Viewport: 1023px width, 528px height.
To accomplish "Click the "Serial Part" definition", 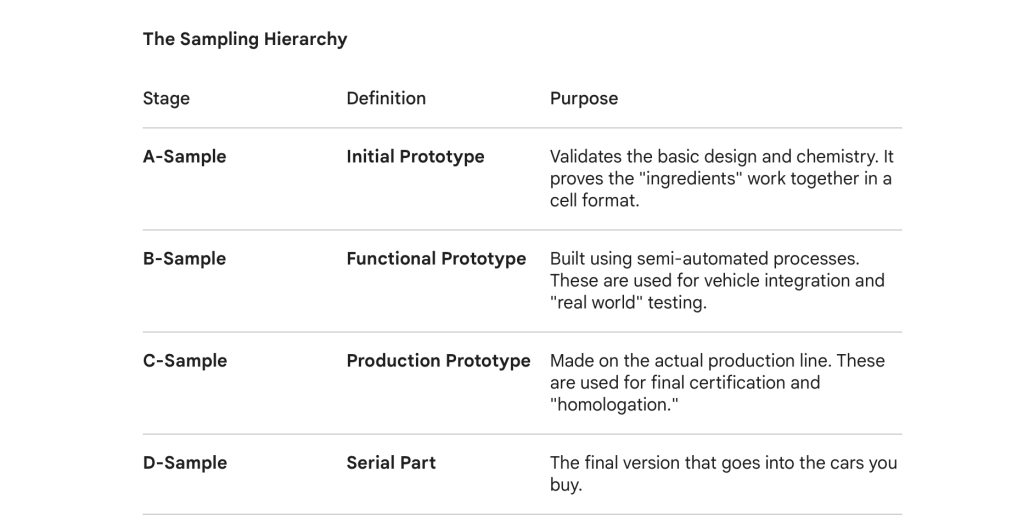I will click(x=391, y=463).
